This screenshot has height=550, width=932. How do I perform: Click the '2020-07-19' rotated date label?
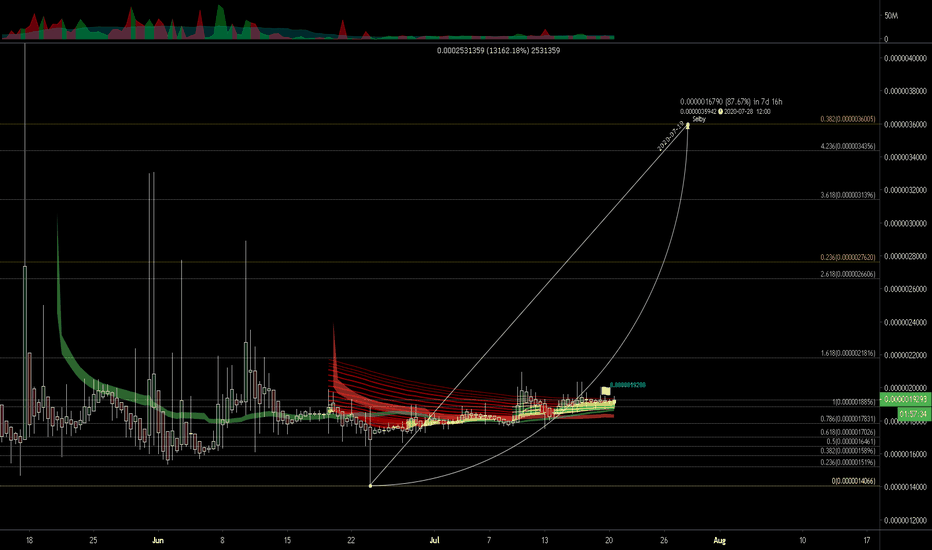tap(671, 137)
